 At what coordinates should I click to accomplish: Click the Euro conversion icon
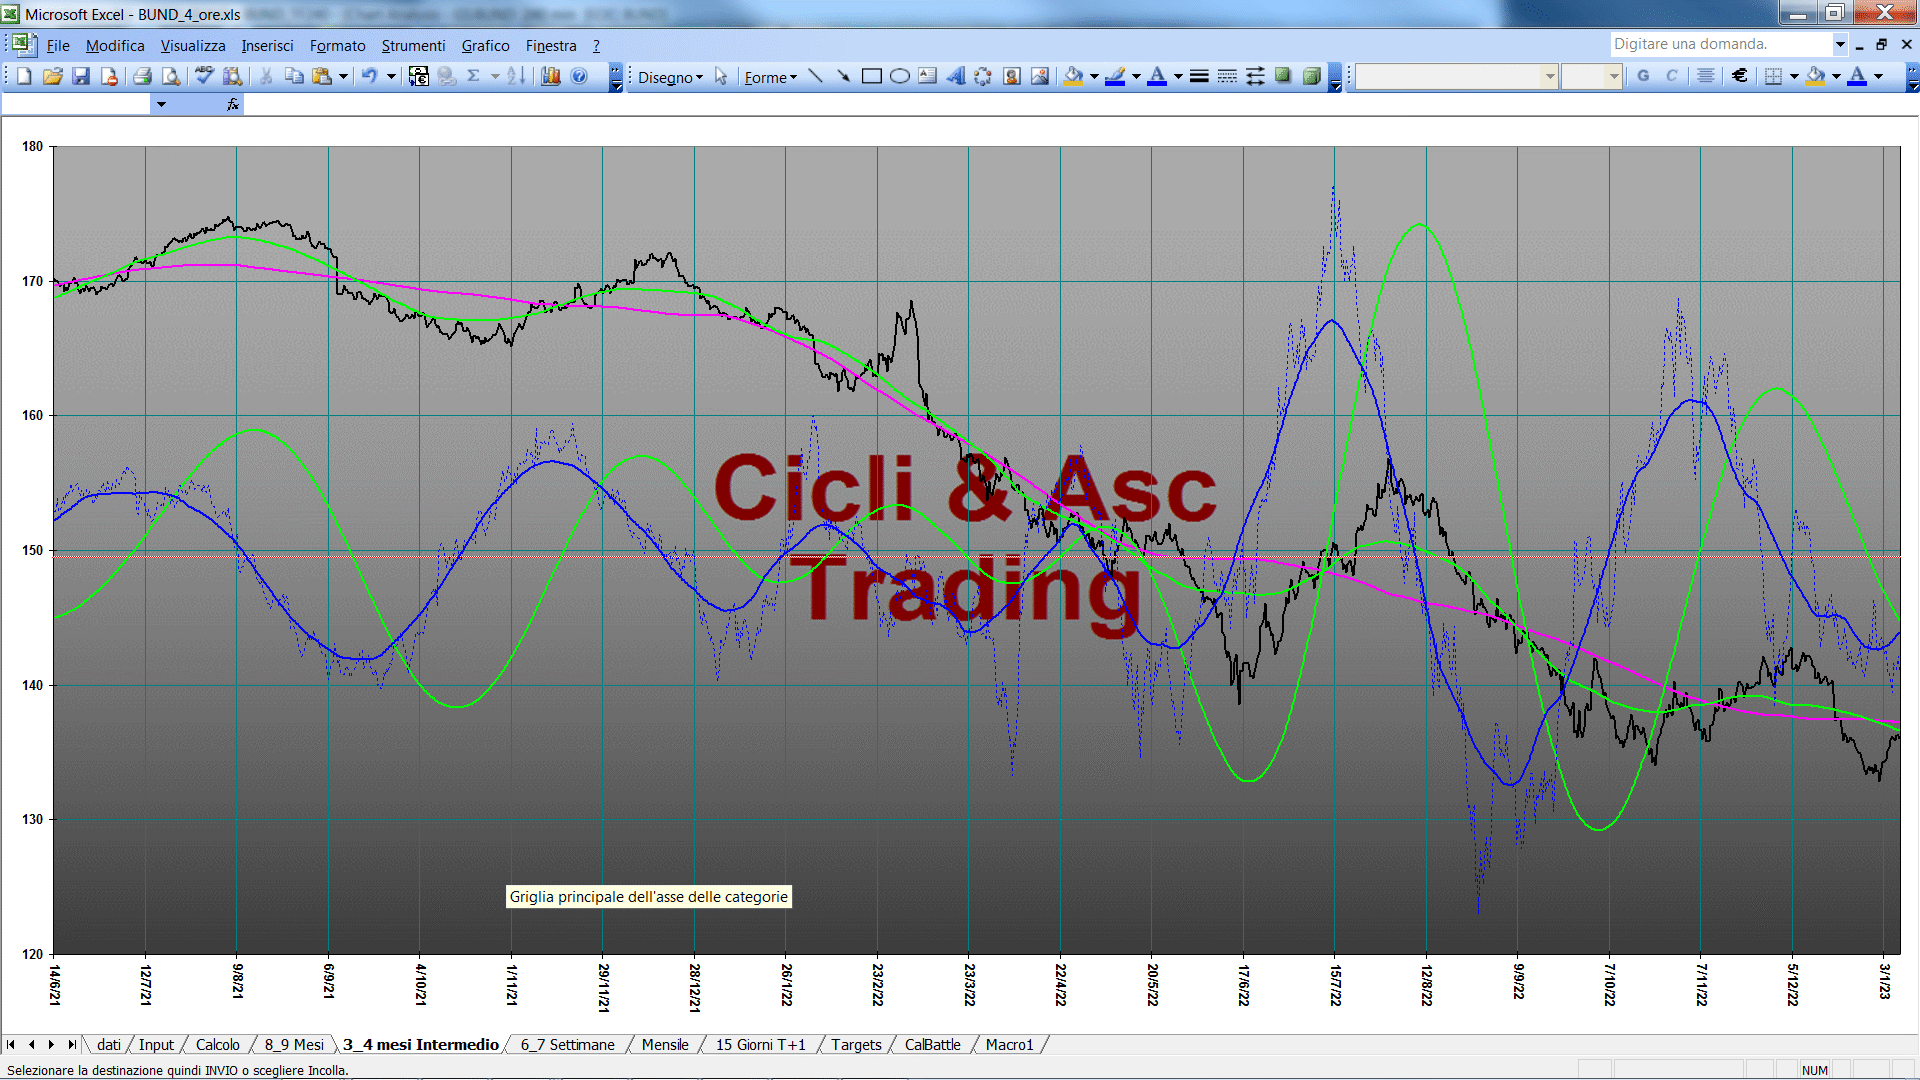click(419, 76)
